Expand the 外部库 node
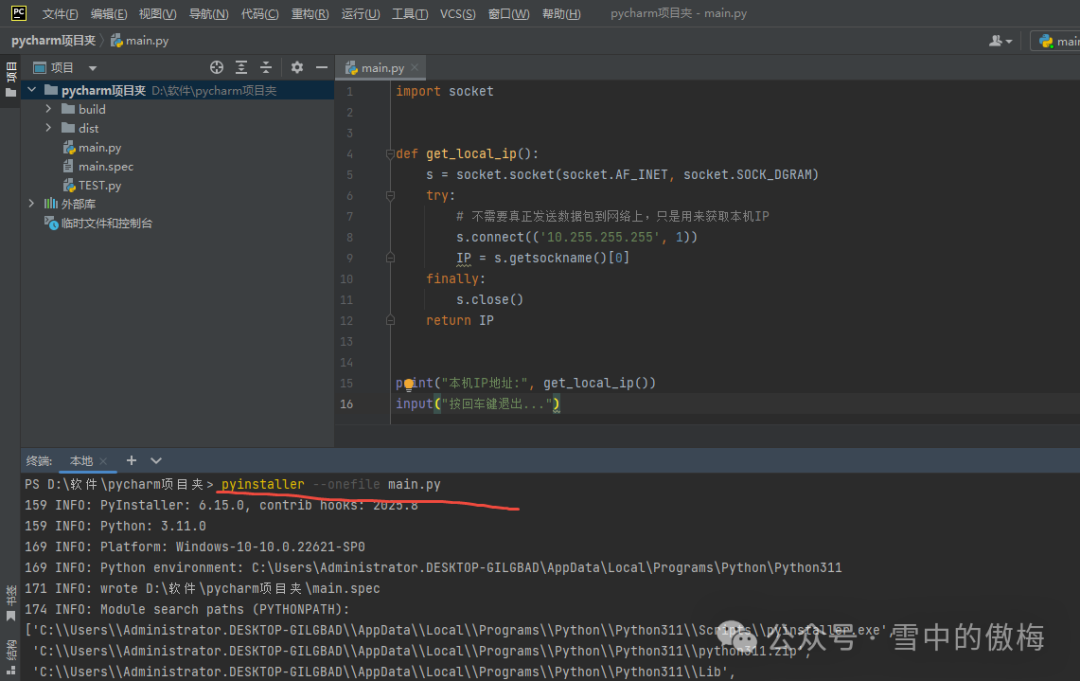Viewport: 1080px width, 681px height. (32, 203)
